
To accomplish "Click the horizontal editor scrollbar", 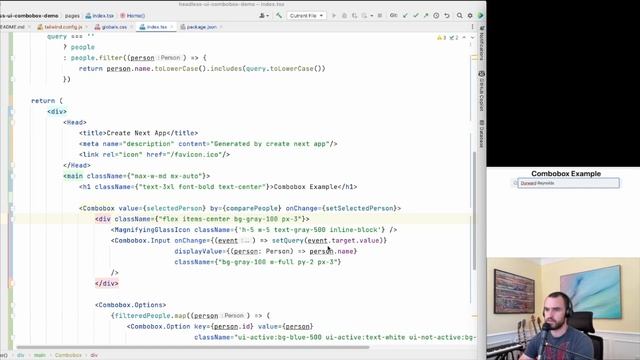I will point(193,348).
